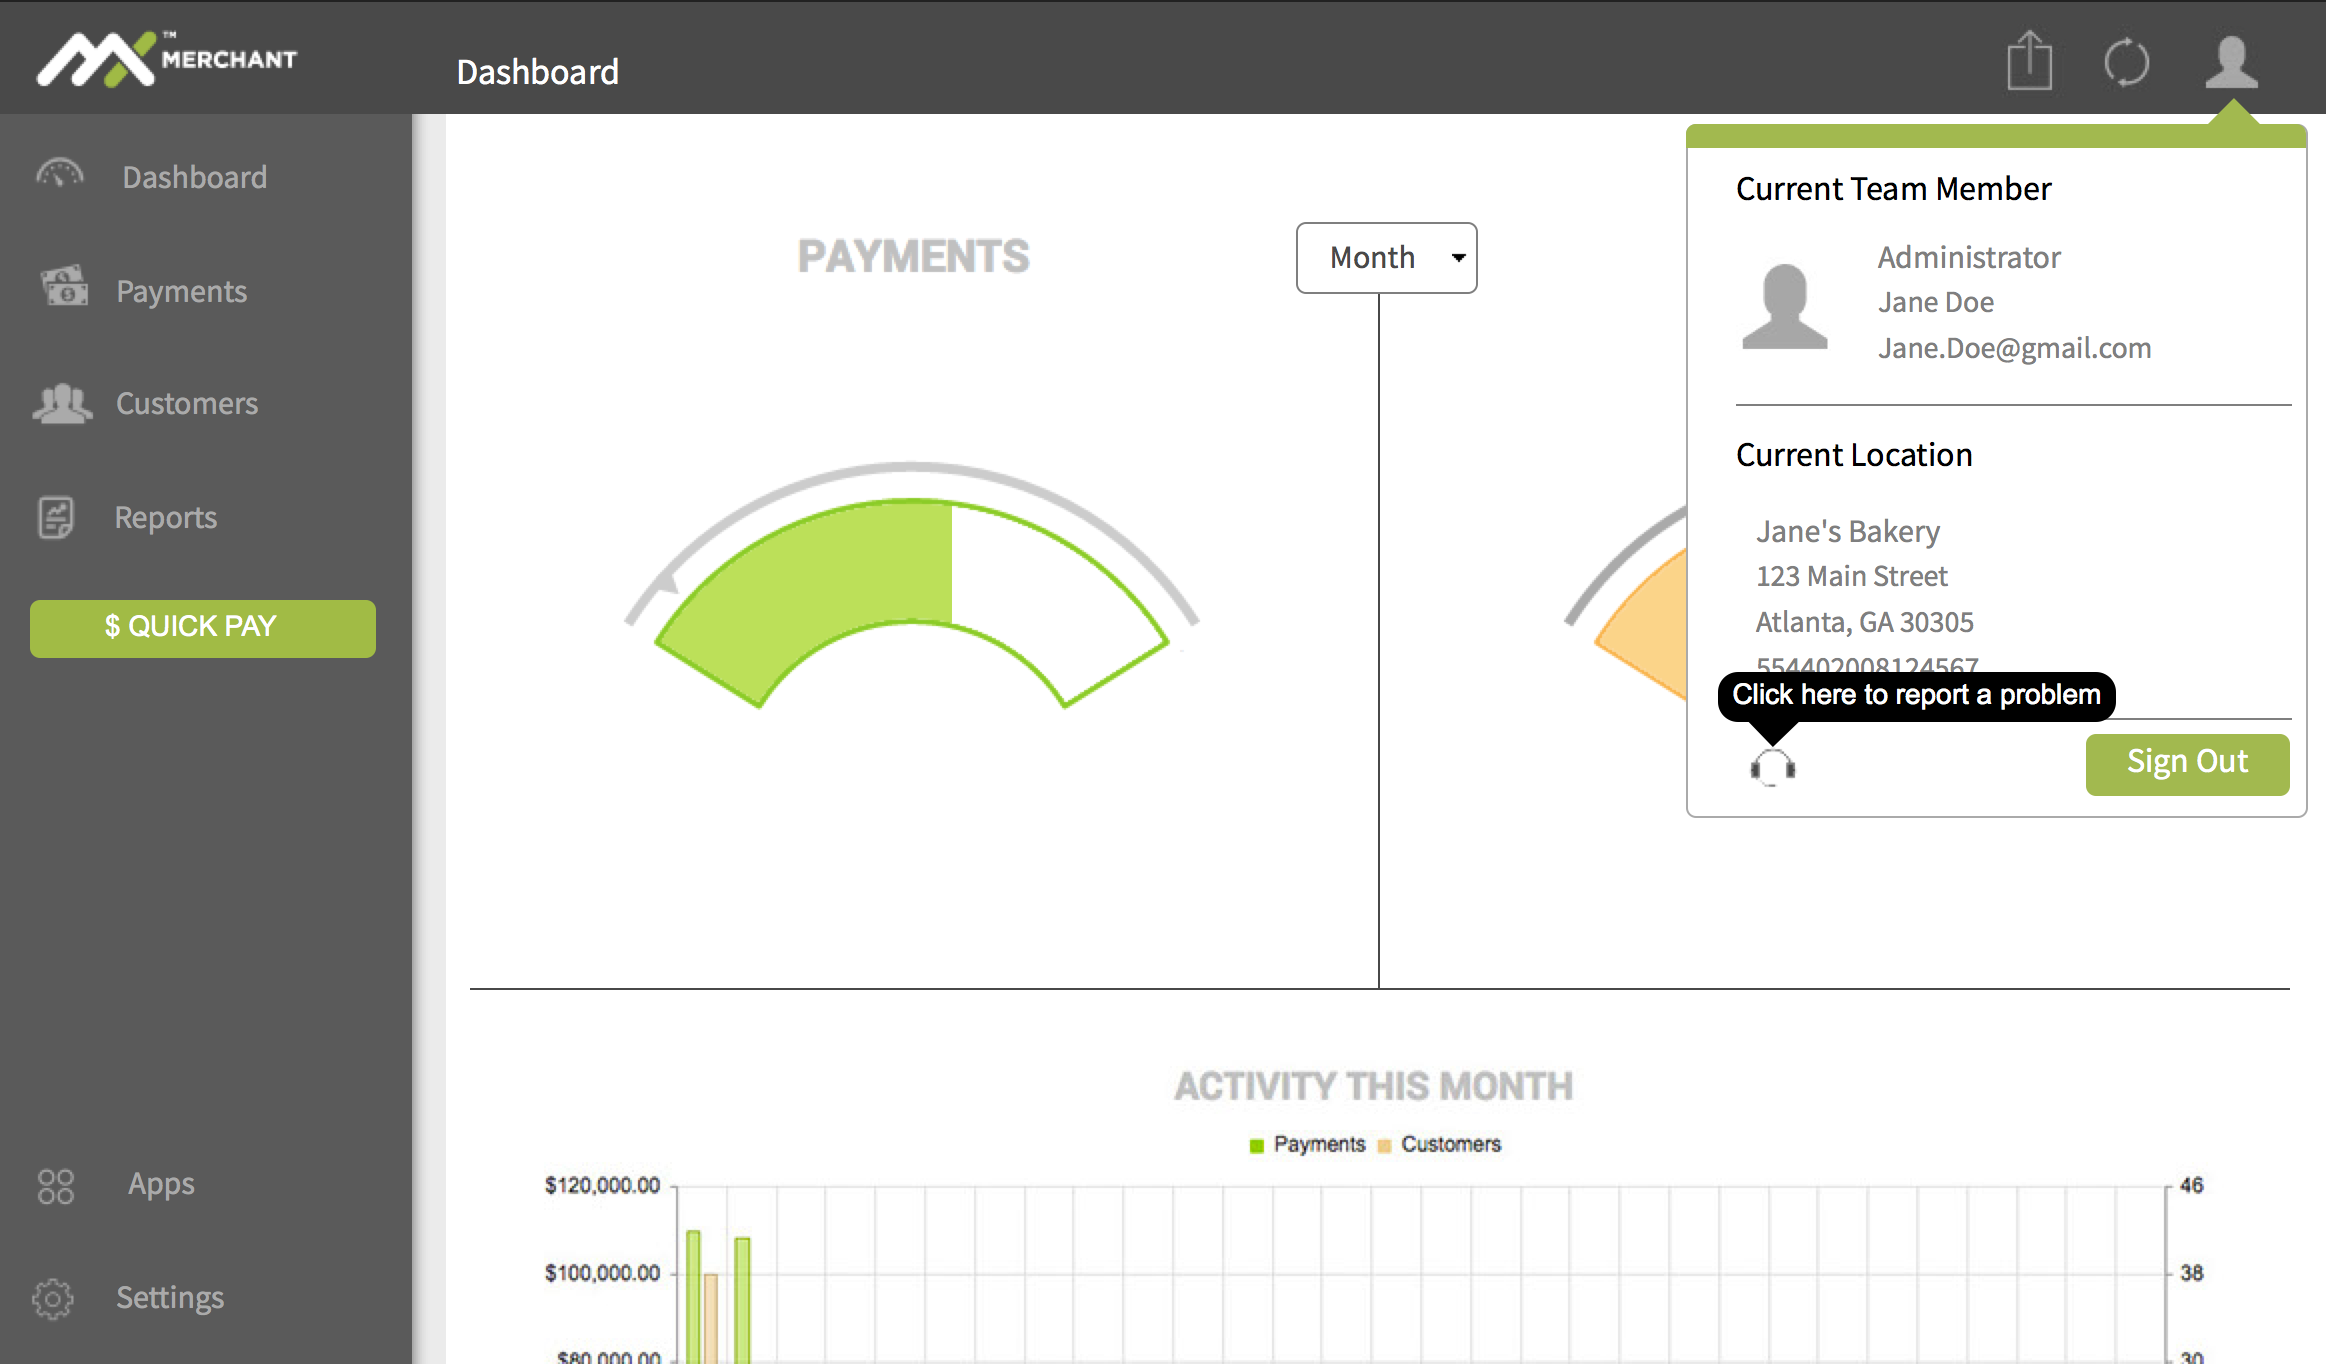Click the Apps grid icon in sidebar
Viewport: 2326px width, 1364px height.
55,1186
